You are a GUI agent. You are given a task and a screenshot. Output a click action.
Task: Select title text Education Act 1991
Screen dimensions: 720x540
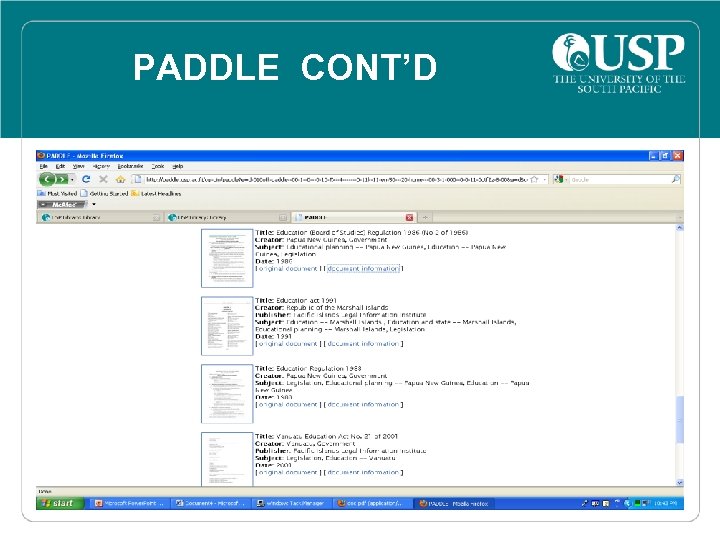click(306, 300)
